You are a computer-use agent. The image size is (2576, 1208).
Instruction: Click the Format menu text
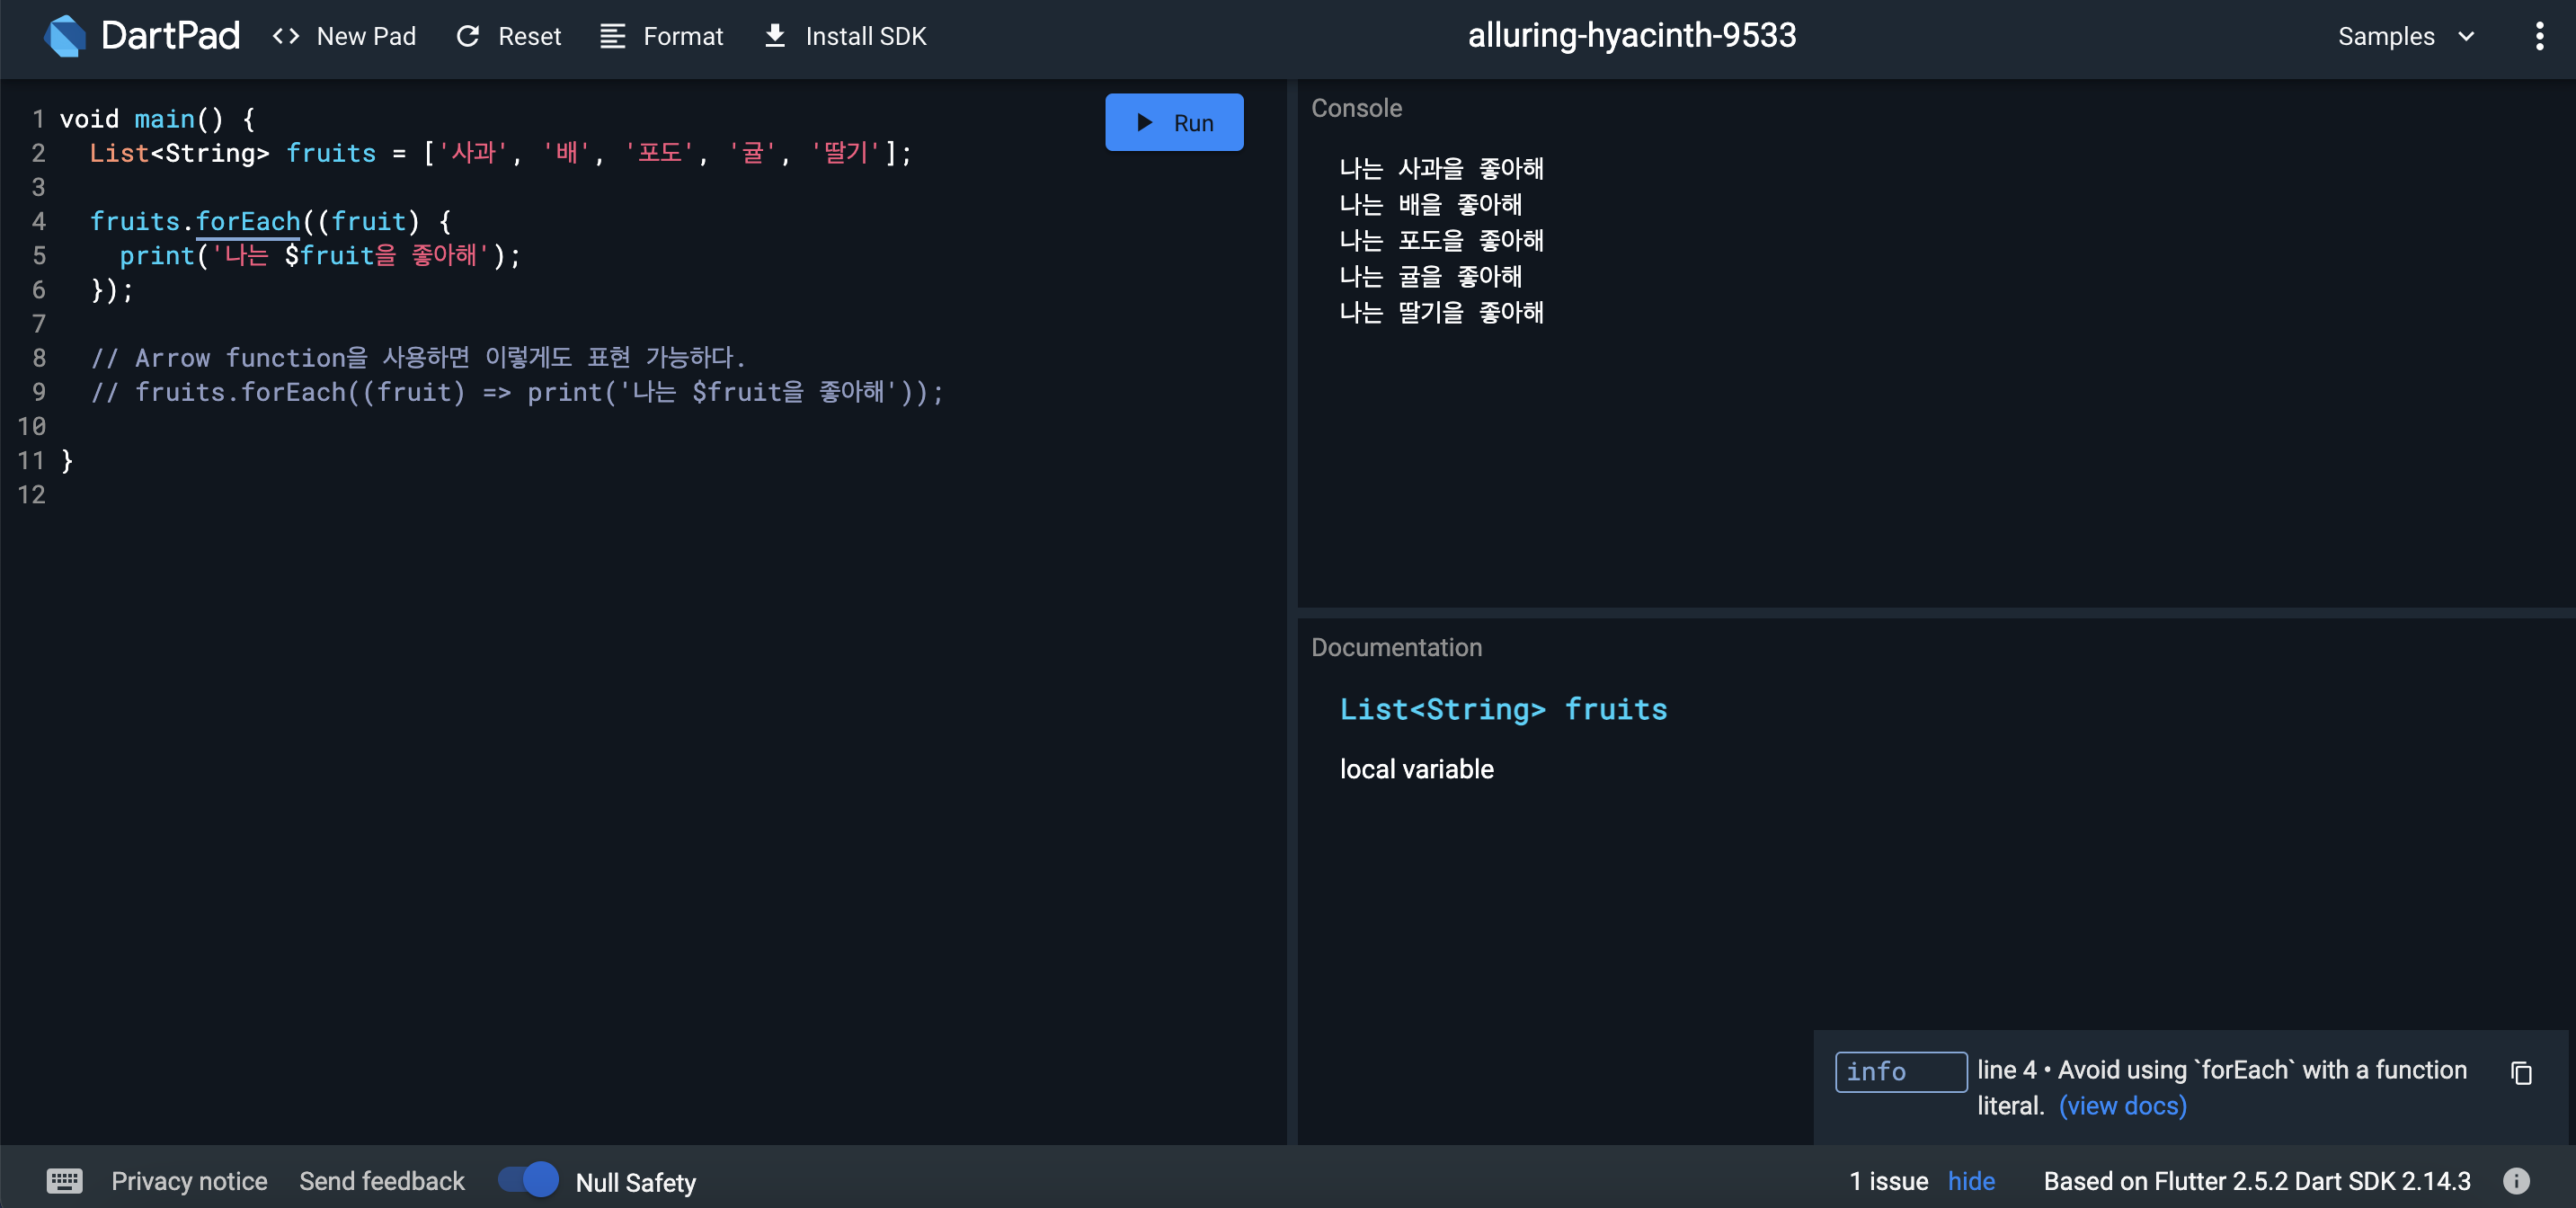point(682,36)
